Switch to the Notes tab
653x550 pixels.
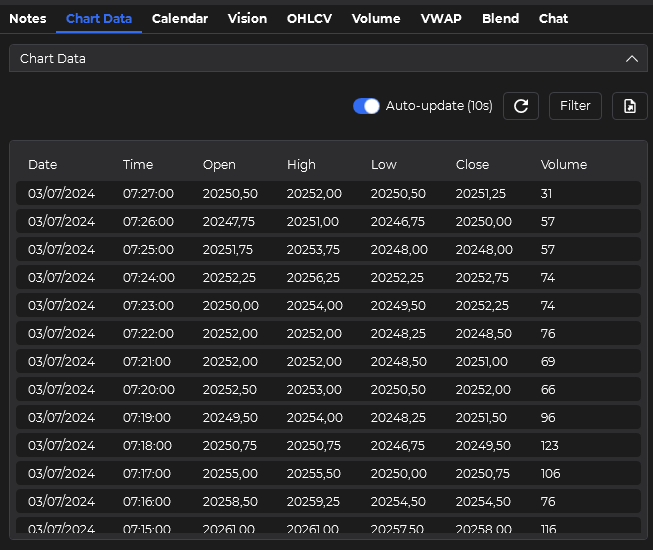28,18
